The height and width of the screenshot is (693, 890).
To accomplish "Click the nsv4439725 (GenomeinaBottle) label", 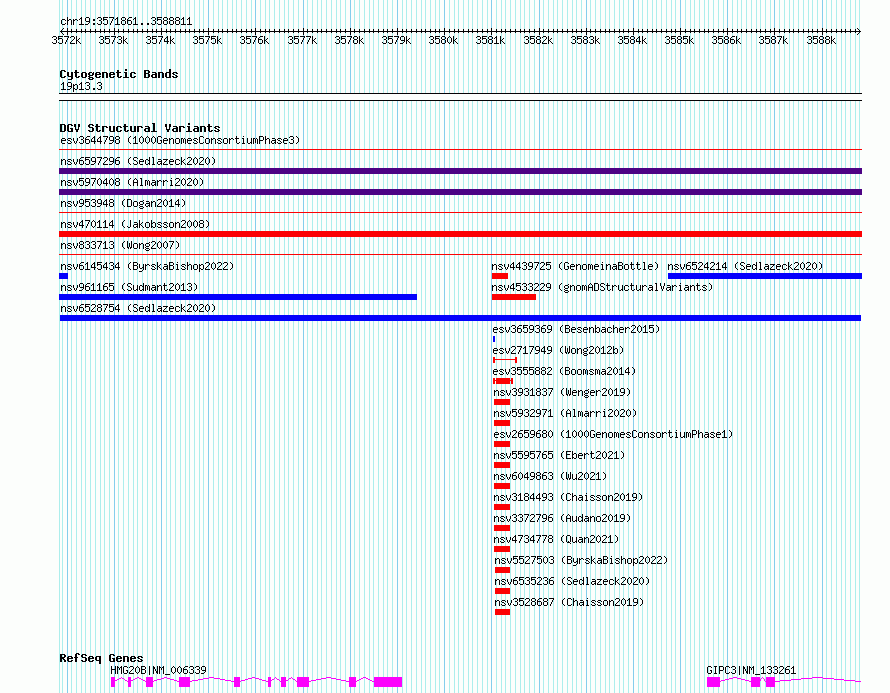I will (x=575, y=266).
